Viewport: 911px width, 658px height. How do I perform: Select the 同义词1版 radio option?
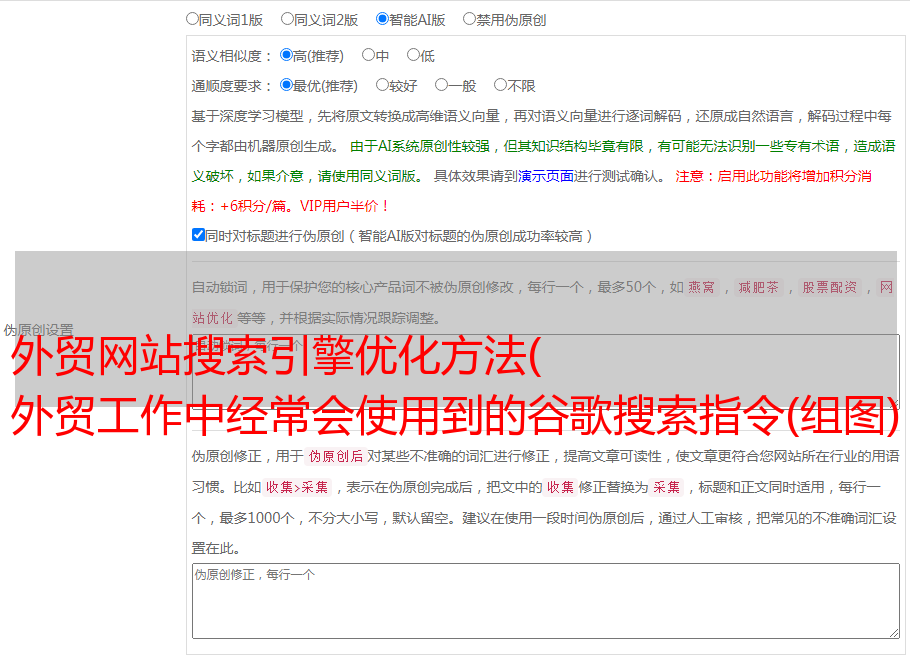[x=192, y=19]
